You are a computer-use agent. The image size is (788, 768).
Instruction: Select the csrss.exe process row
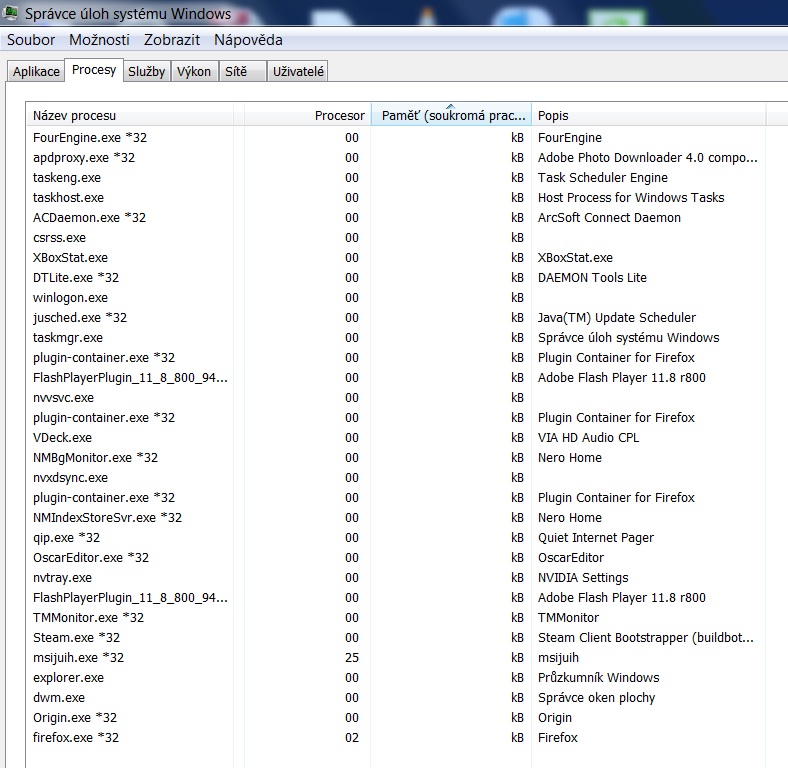pyautogui.click(x=395, y=238)
